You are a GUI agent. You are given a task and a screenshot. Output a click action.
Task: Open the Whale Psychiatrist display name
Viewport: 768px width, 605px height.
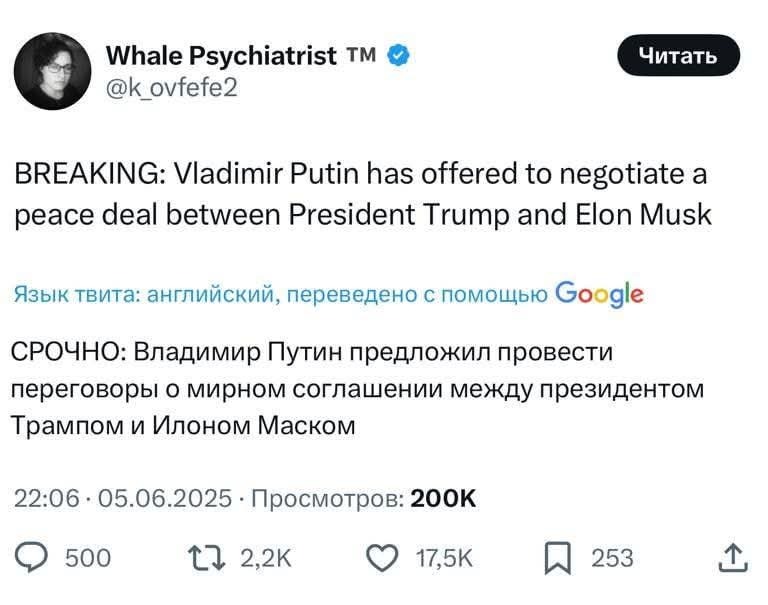[221, 56]
